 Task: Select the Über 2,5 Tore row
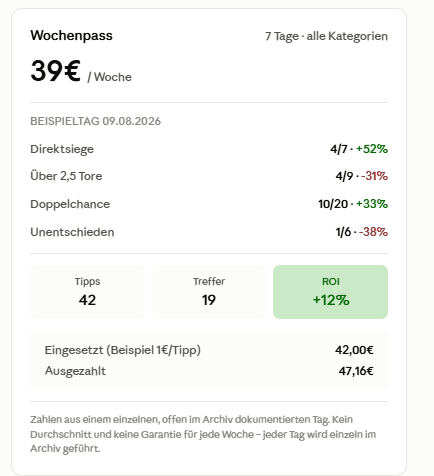209,176
